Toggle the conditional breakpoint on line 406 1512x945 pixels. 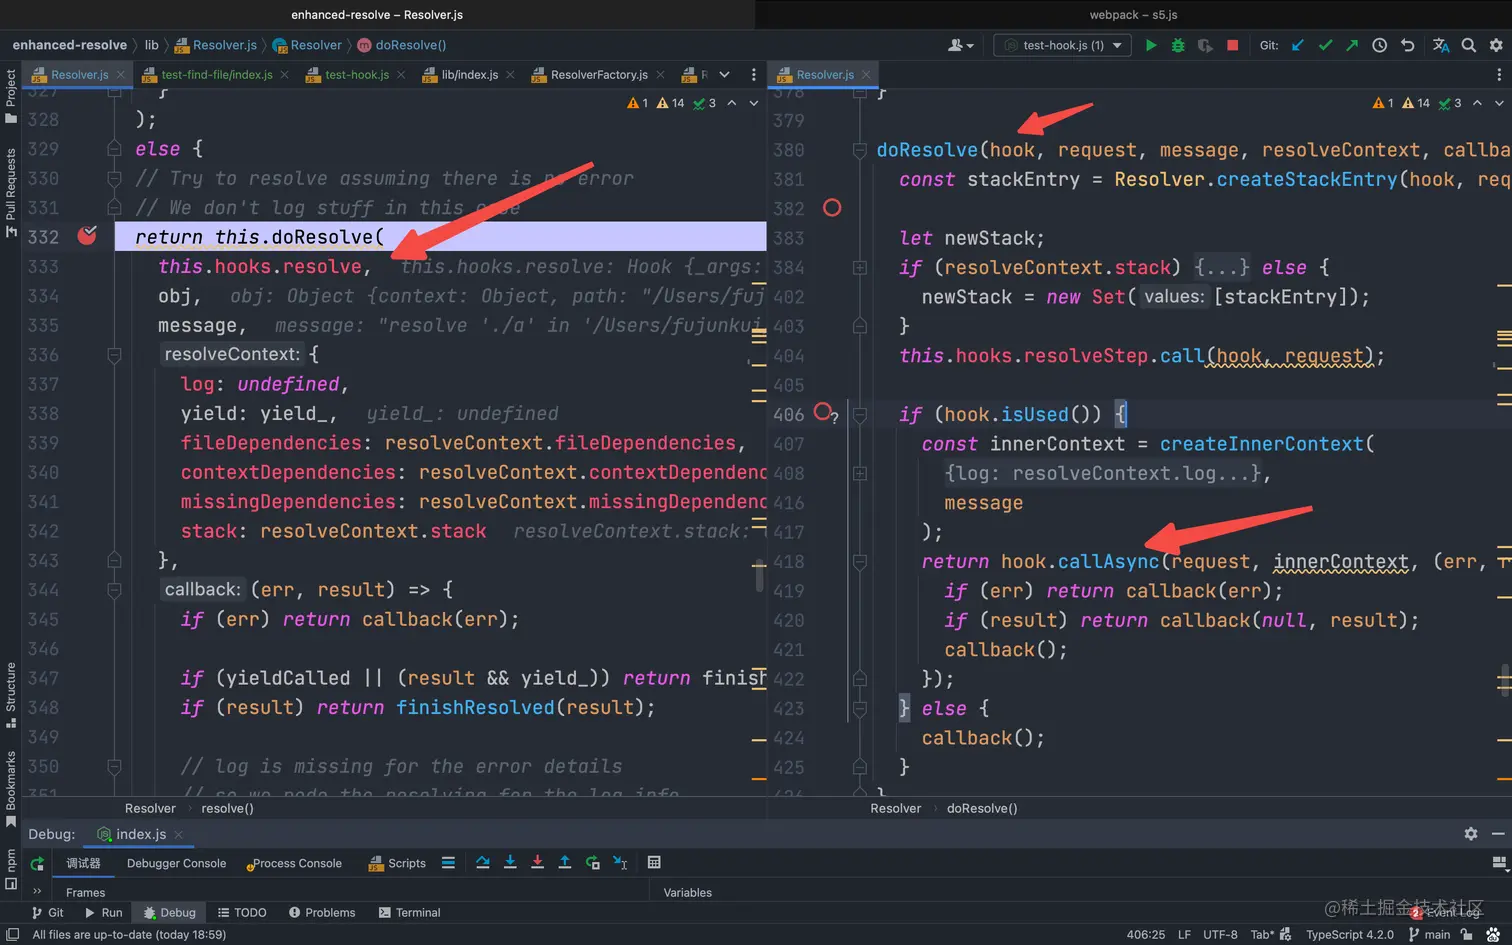click(823, 412)
